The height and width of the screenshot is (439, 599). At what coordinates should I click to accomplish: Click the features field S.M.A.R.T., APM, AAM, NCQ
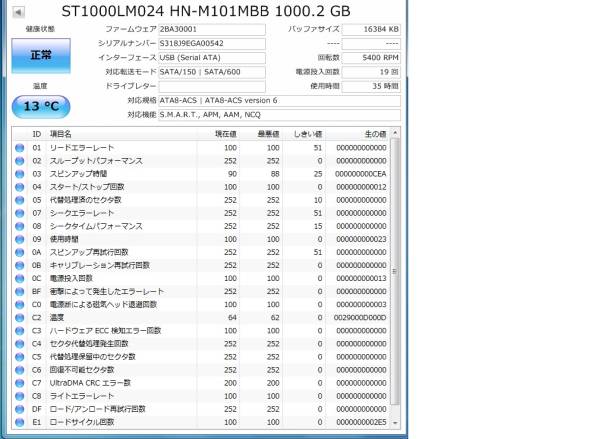[279, 115]
